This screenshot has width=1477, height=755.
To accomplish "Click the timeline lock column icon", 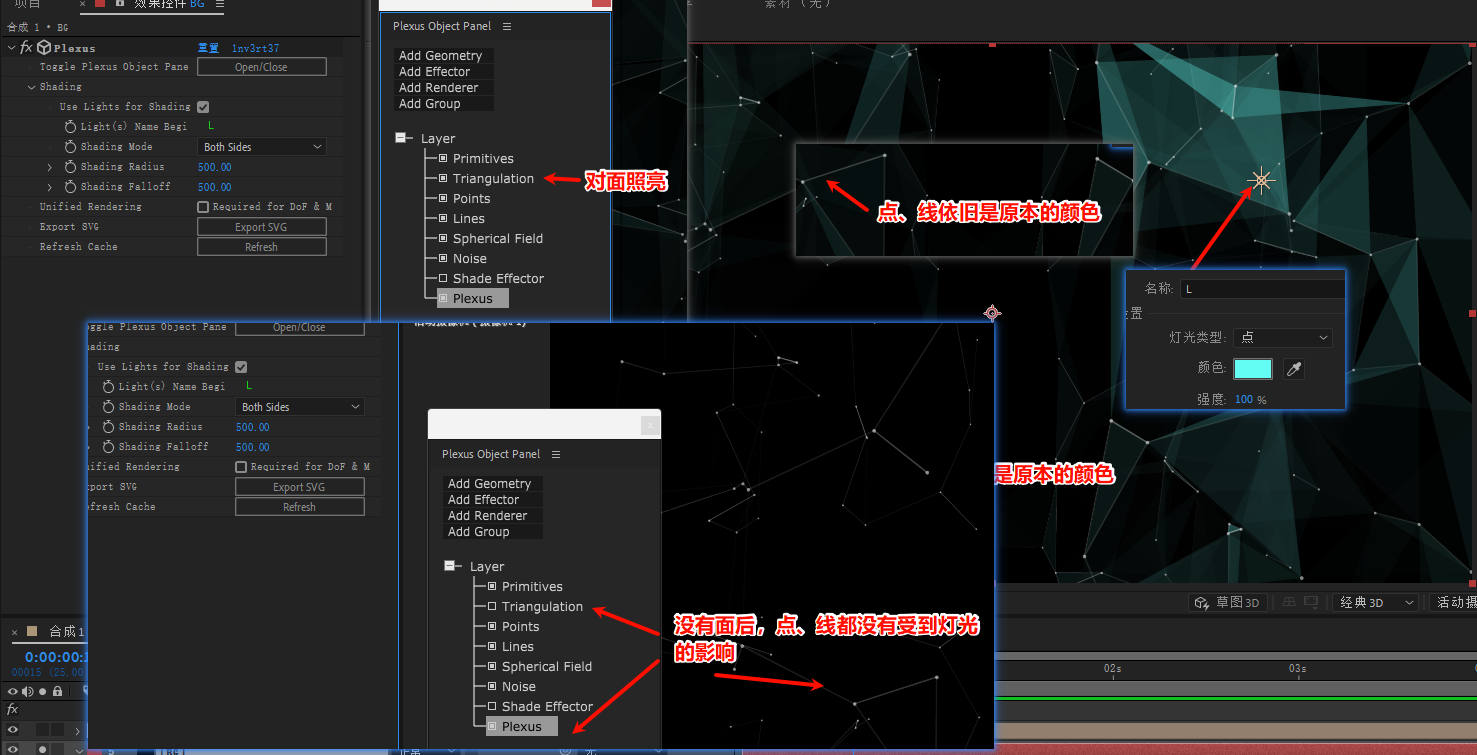I will (57, 691).
